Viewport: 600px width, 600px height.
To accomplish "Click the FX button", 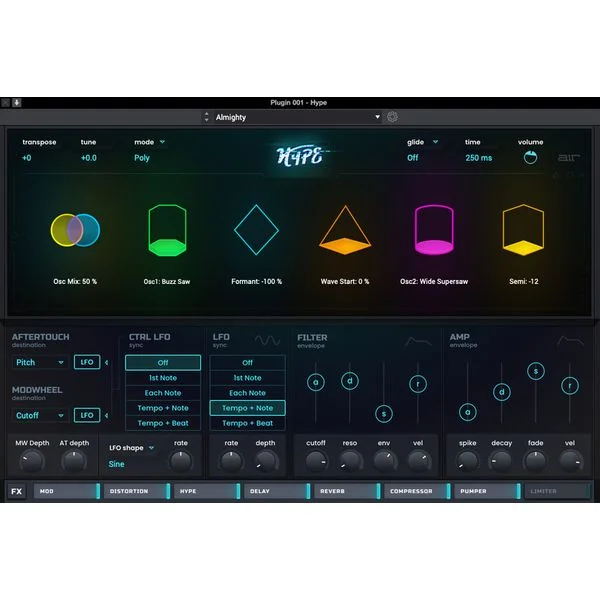I will (x=16, y=491).
